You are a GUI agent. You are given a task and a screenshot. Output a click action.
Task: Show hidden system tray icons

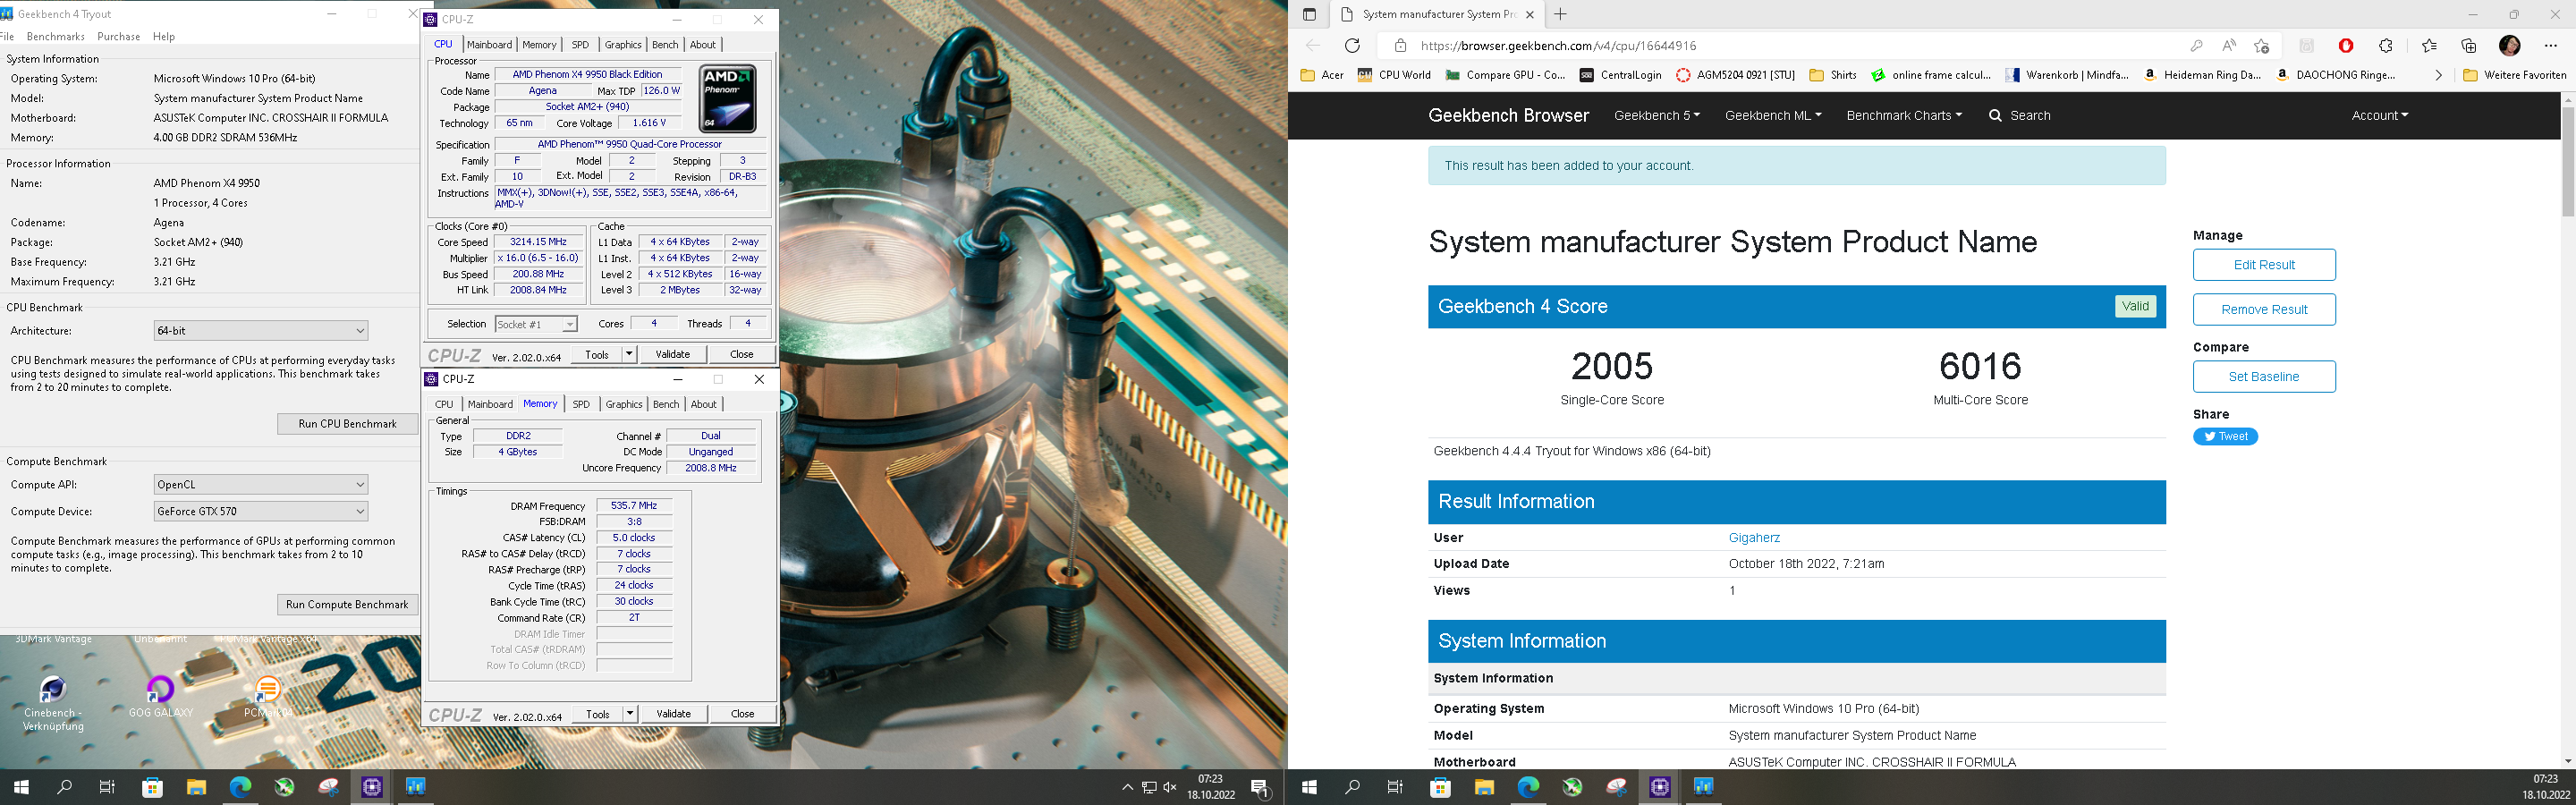[1127, 787]
